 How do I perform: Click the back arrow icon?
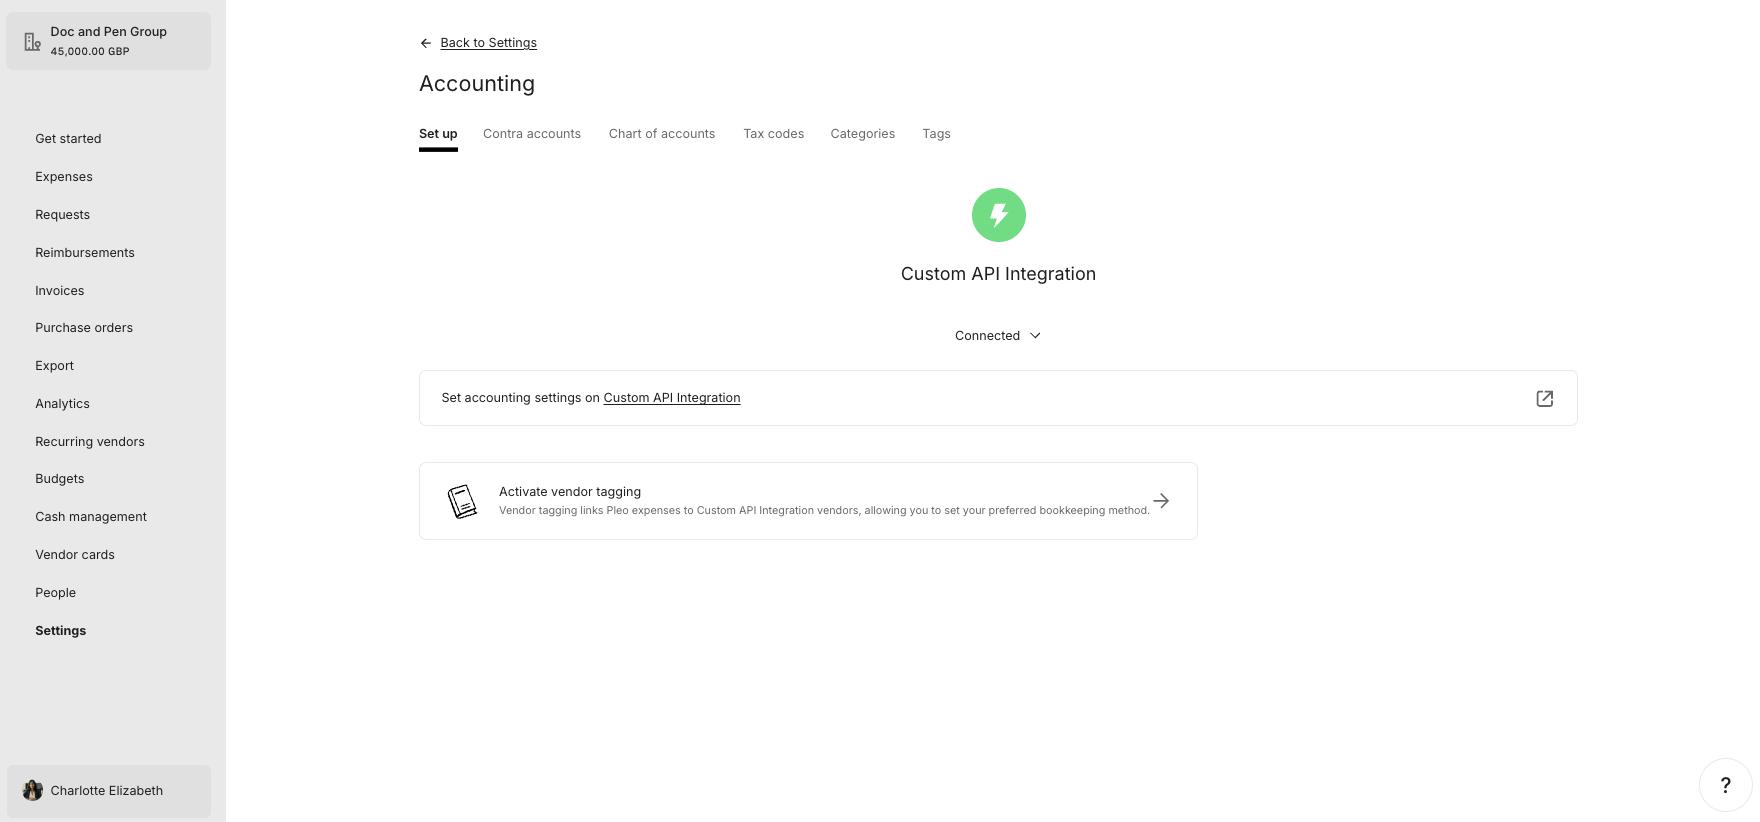[x=426, y=43]
